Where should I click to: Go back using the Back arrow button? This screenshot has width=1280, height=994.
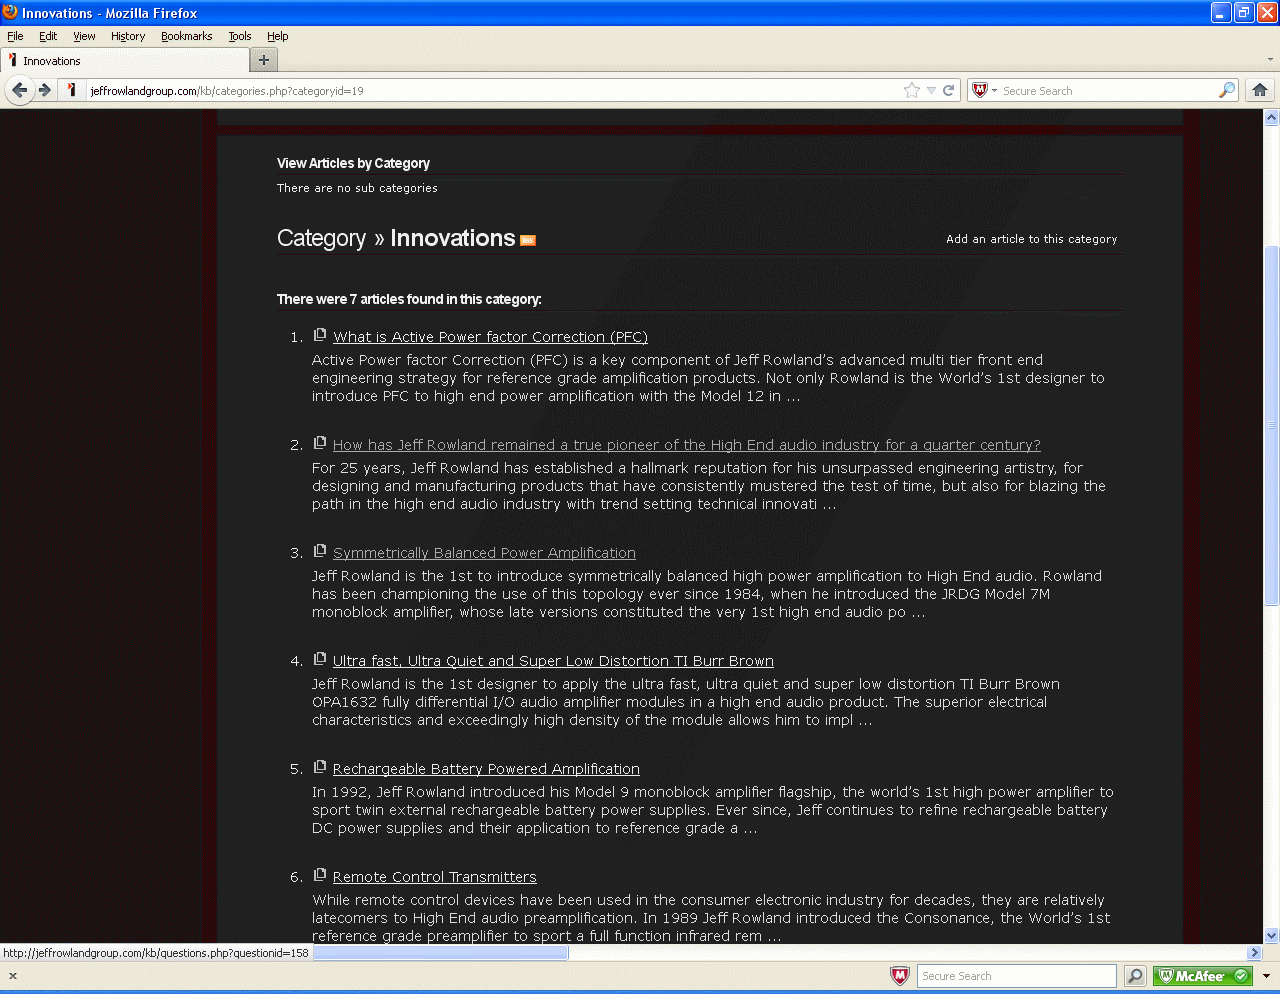coord(19,90)
